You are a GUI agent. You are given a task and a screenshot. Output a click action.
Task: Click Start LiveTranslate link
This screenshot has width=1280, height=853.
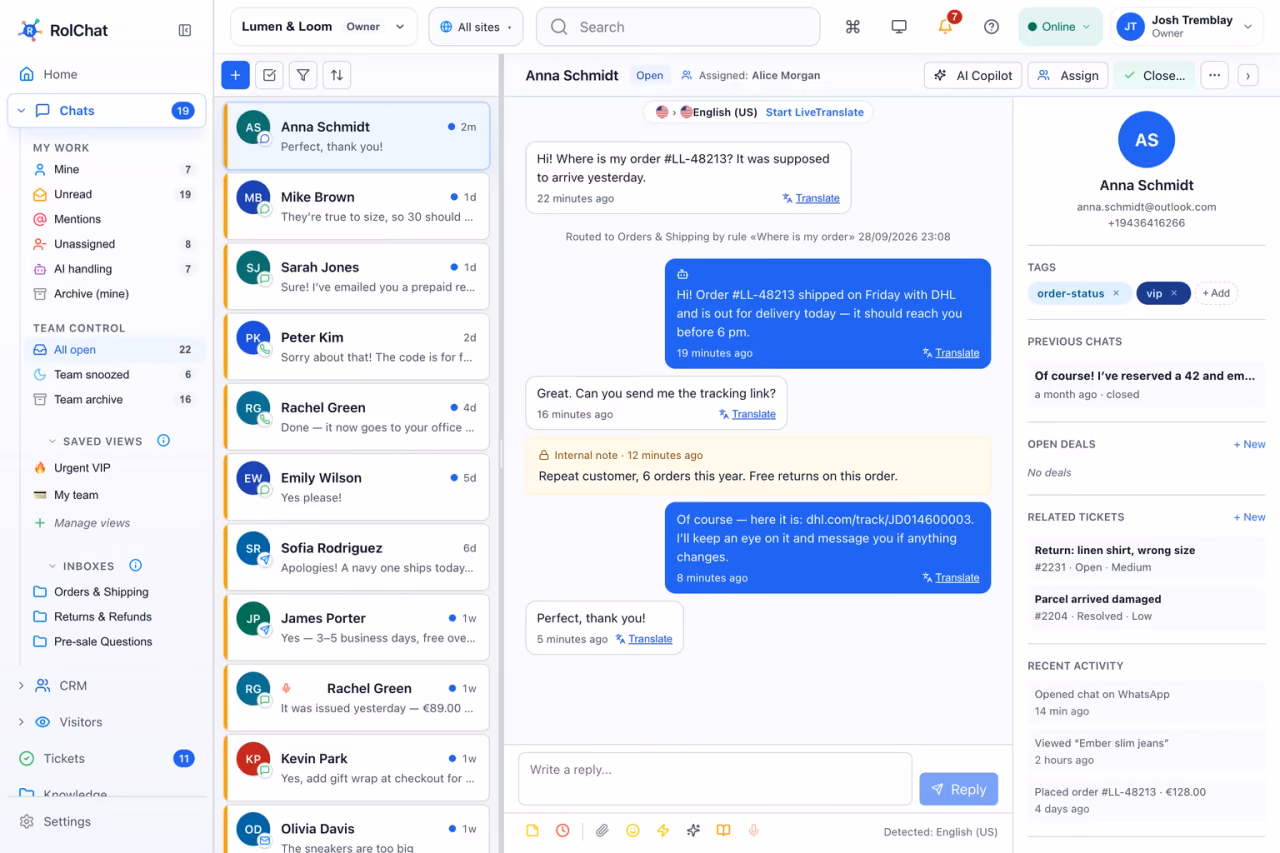pyautogui.click(x=815, y=112)
